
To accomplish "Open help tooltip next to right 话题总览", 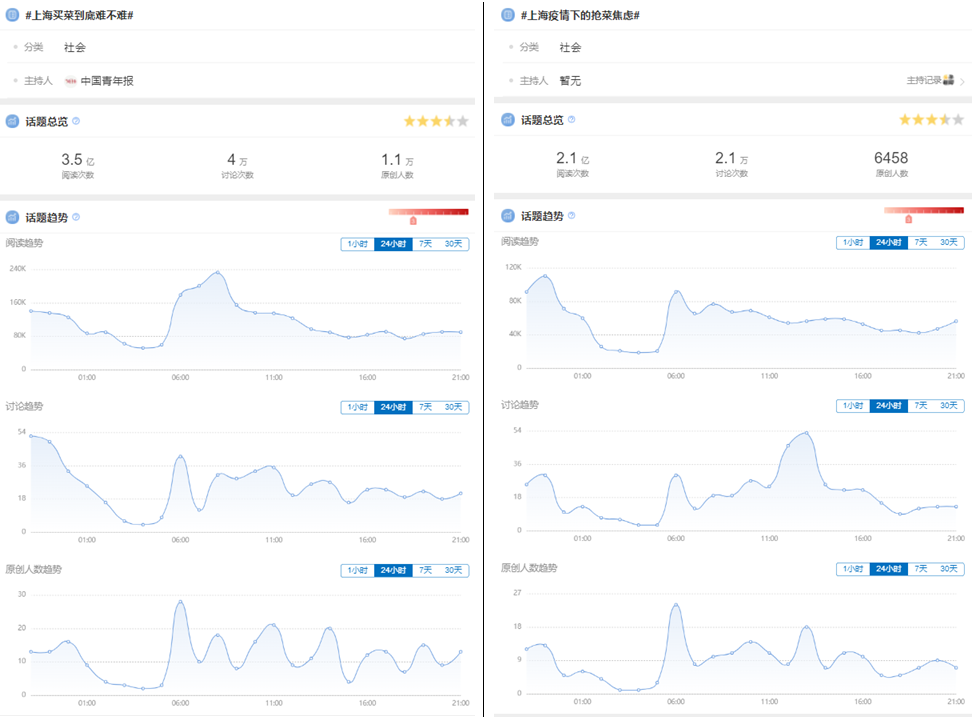I will [571, 119].
